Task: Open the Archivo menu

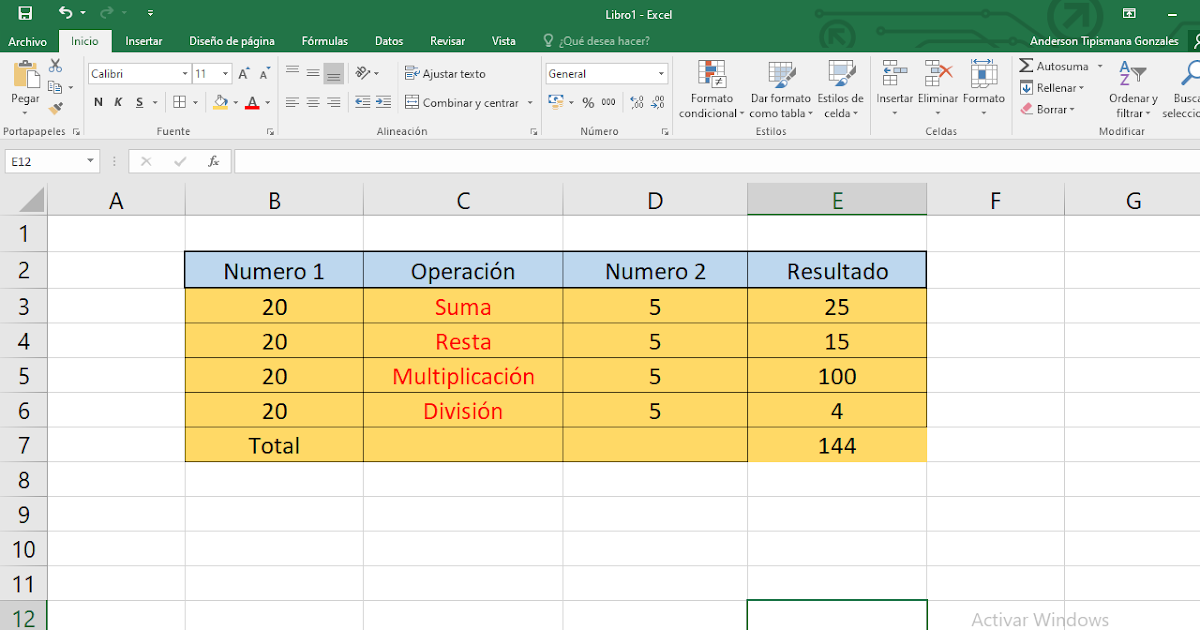Action: 28,41
